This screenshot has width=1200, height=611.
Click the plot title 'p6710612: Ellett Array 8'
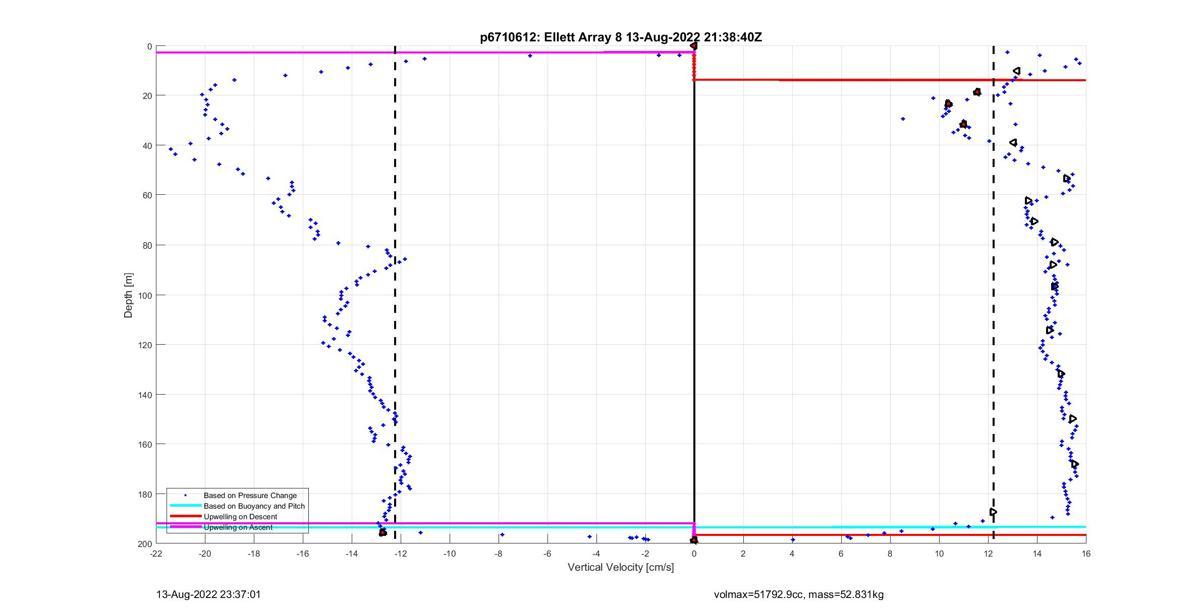coord(551,37)
